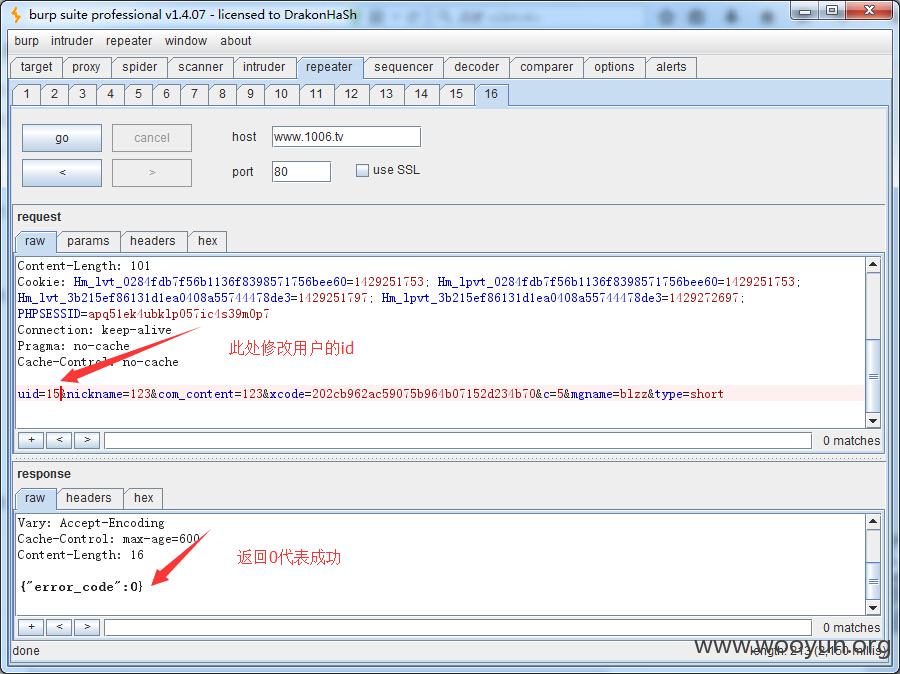The height and width of the screenshot is (674, 900).
Task: Click the Burp Suite lightning title icon
Action: tap(16, 14)
